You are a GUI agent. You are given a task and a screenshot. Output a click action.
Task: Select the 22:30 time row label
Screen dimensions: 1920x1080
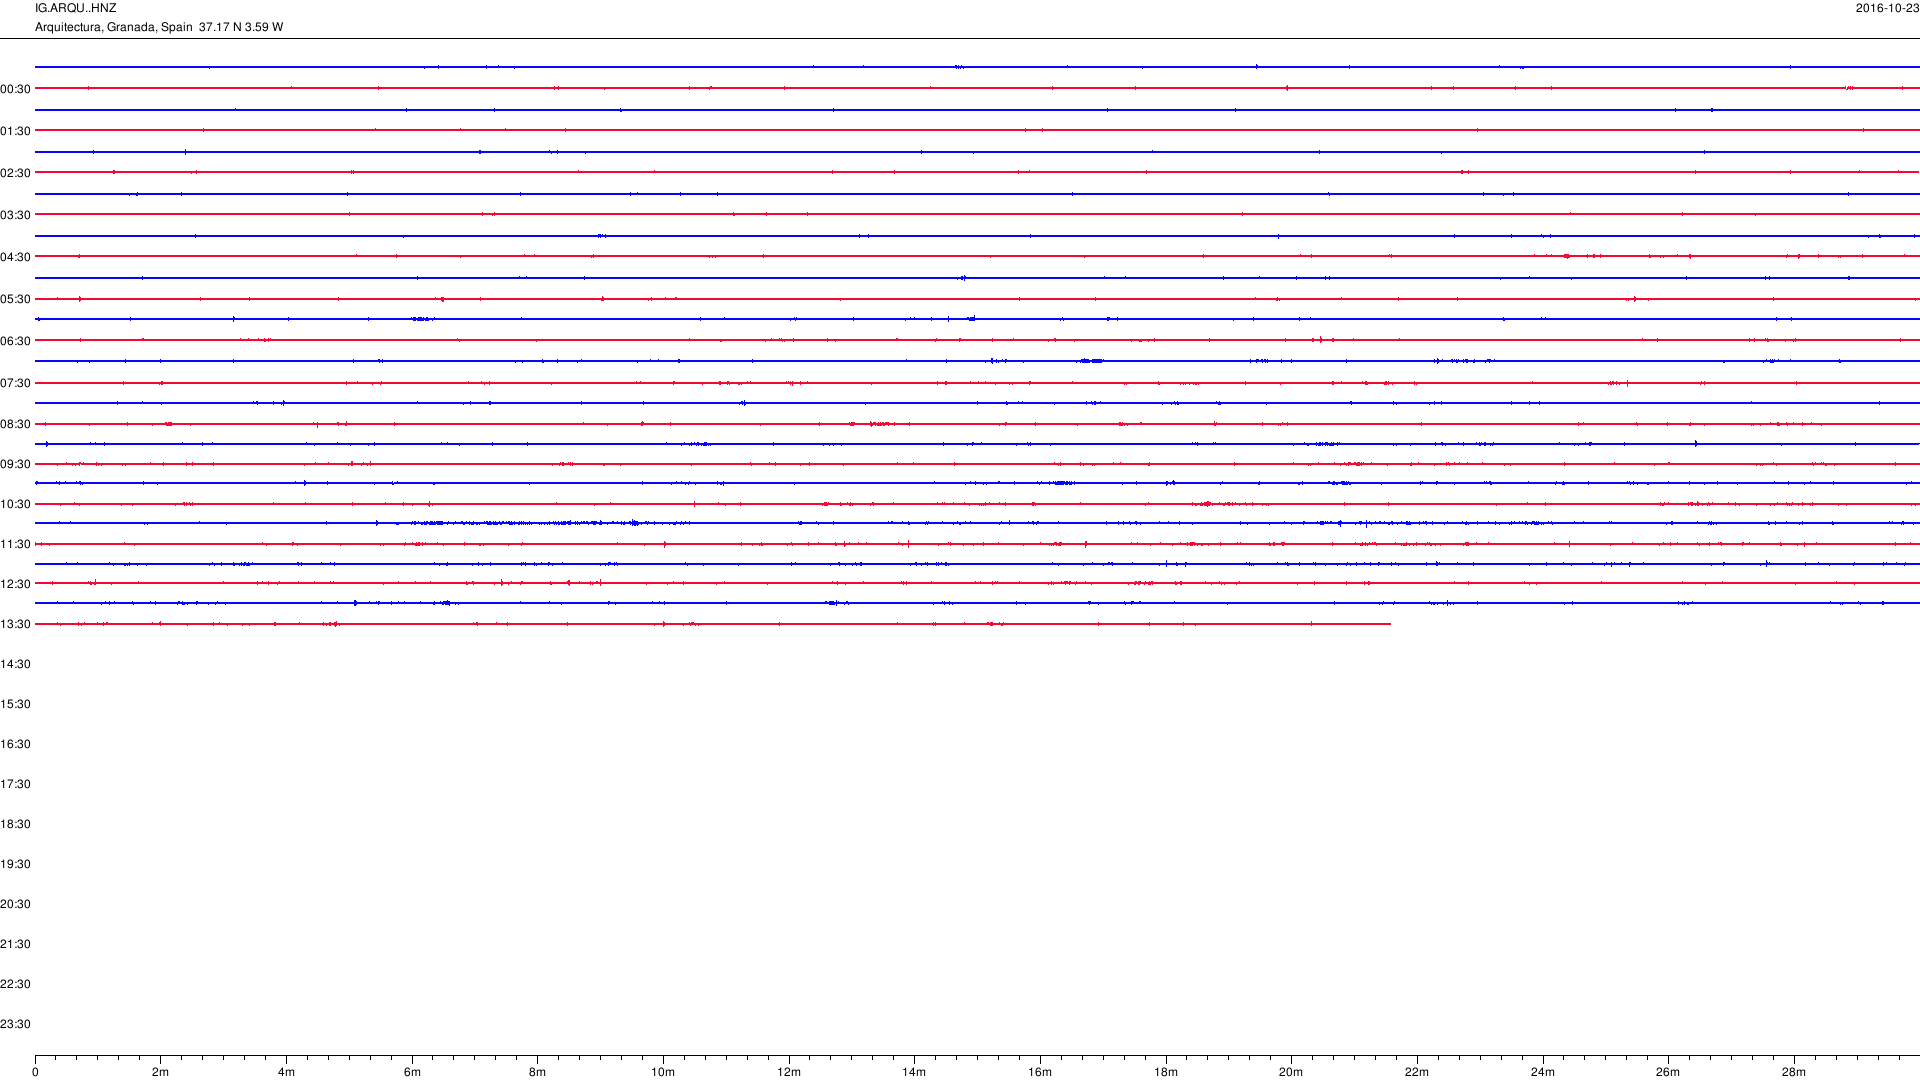pyautogui.click(x=15, y=984)
